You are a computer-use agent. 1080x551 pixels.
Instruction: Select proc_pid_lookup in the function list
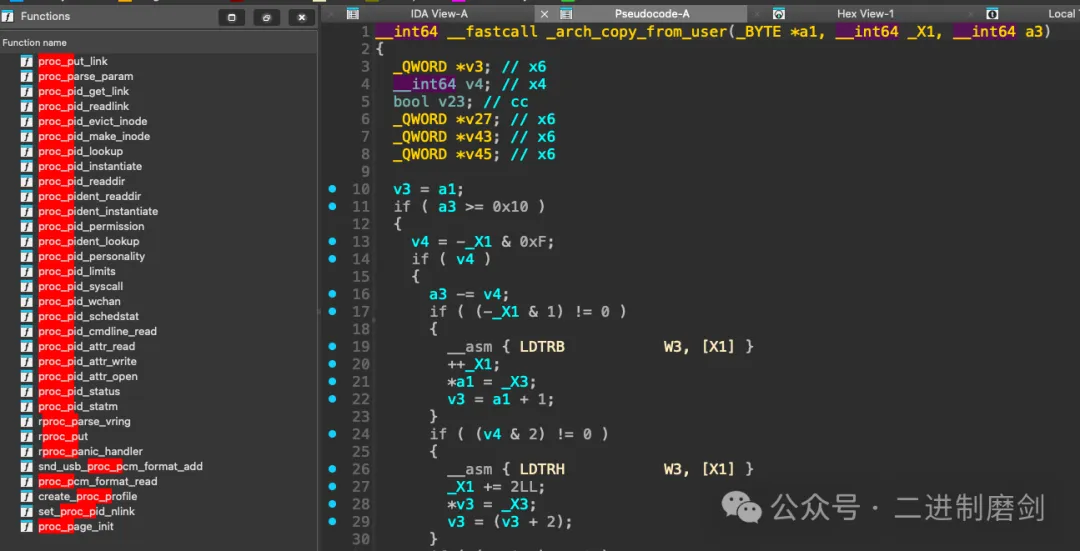[80, 152]
